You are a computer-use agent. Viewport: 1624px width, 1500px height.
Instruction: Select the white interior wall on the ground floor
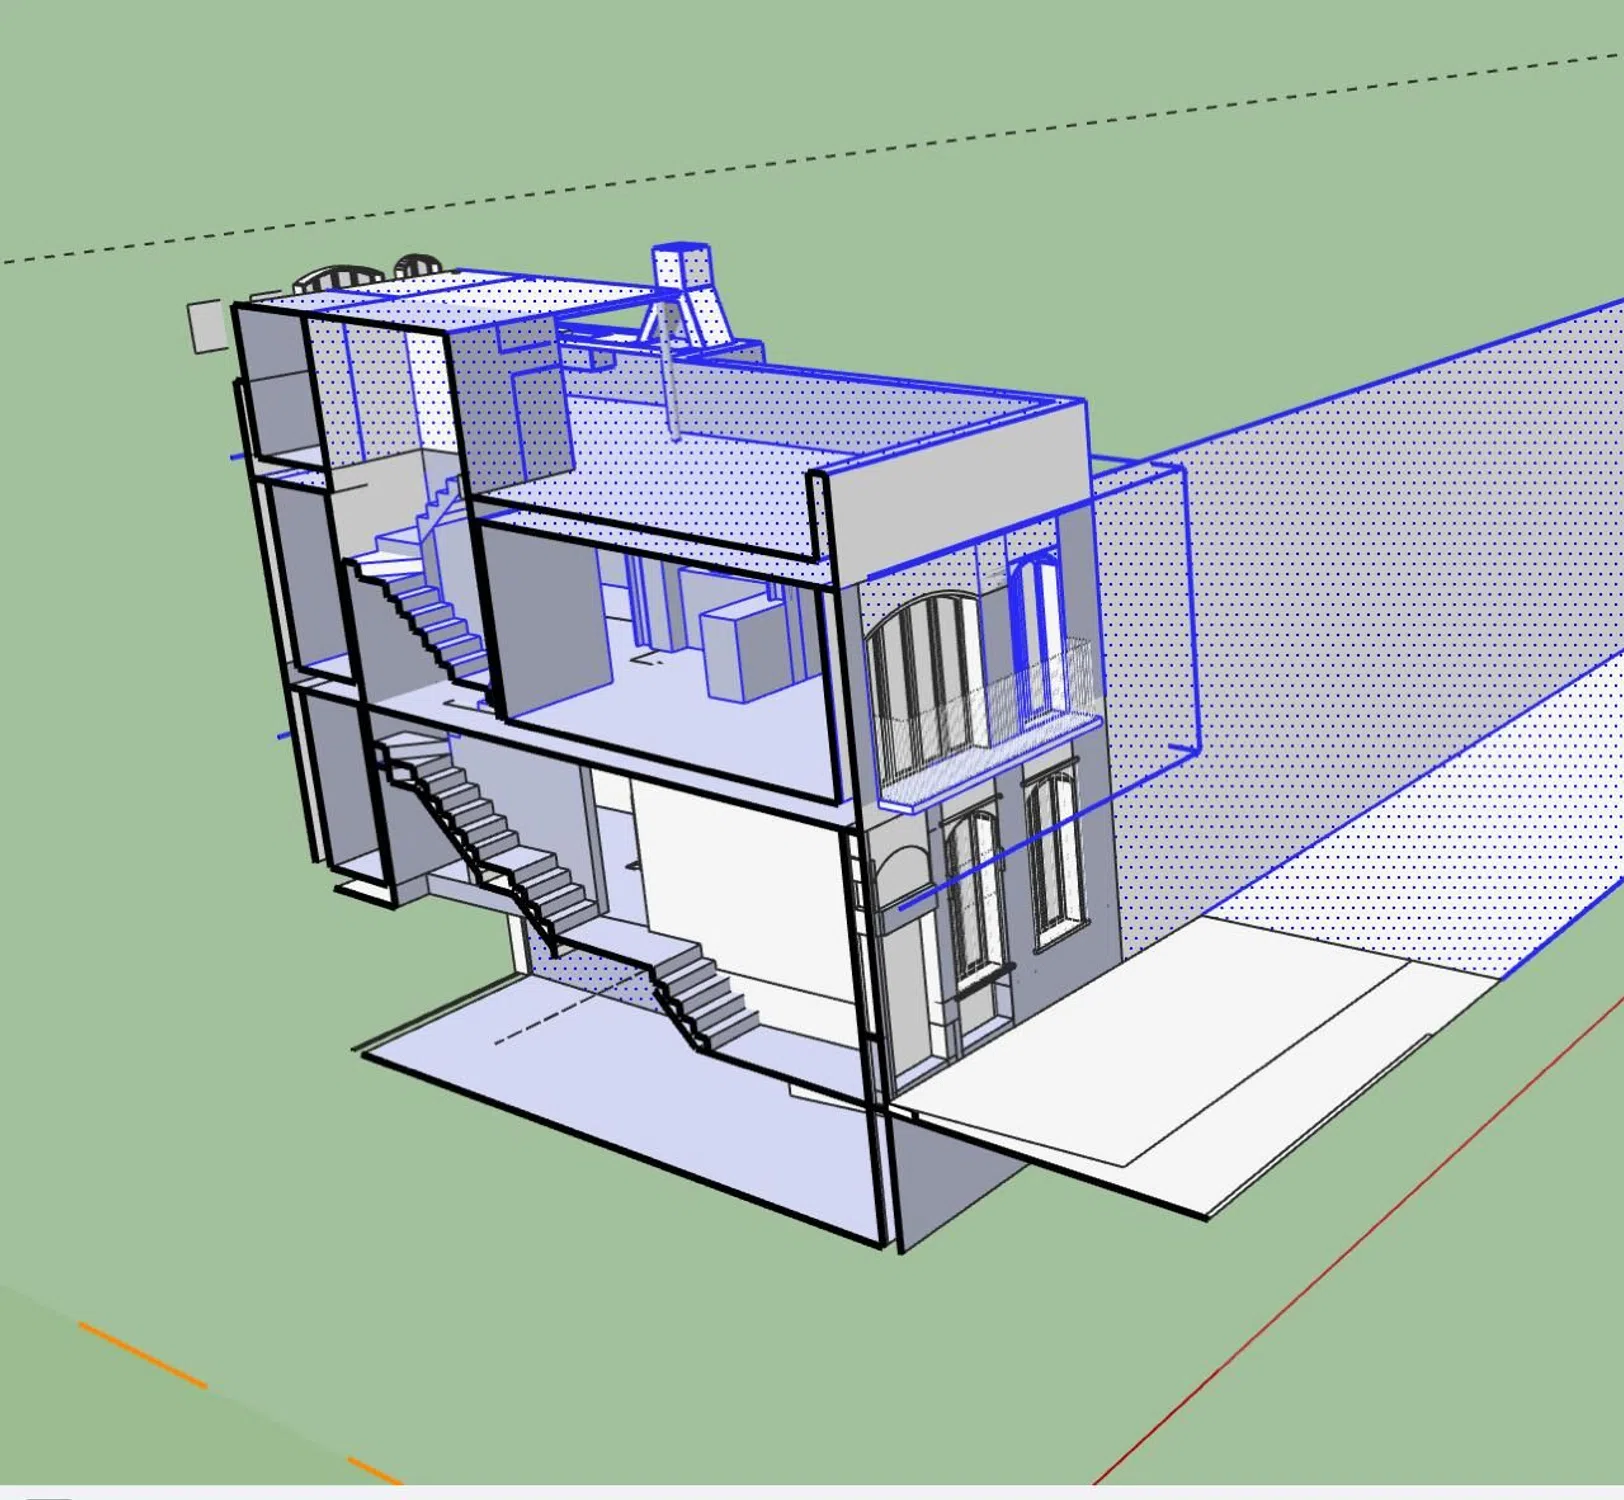pos(740,870)
